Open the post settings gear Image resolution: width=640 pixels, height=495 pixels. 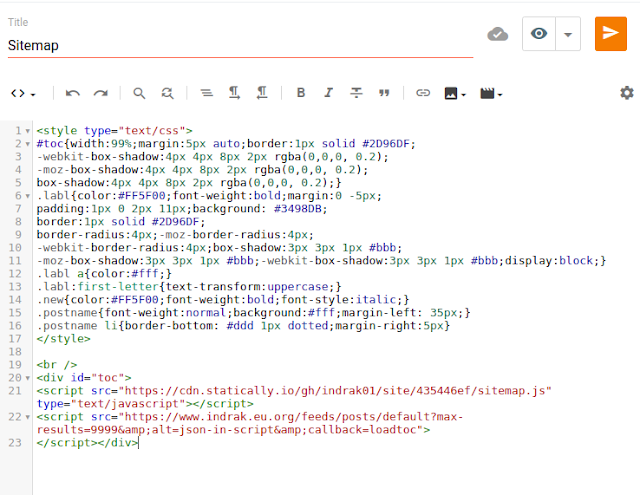pyautogui.click(x=627, y=93)
